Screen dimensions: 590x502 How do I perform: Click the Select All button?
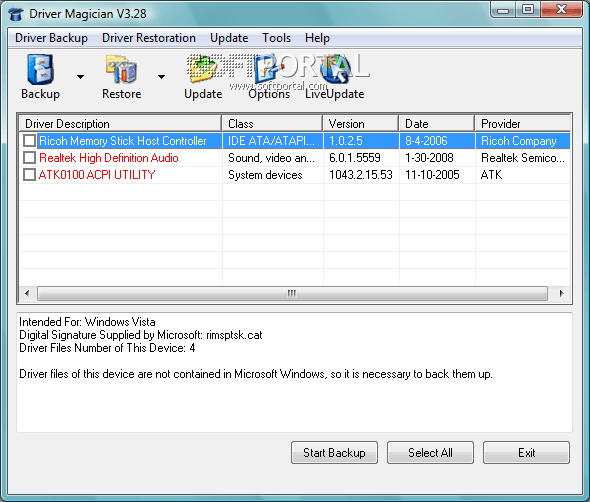pos(430,452)
